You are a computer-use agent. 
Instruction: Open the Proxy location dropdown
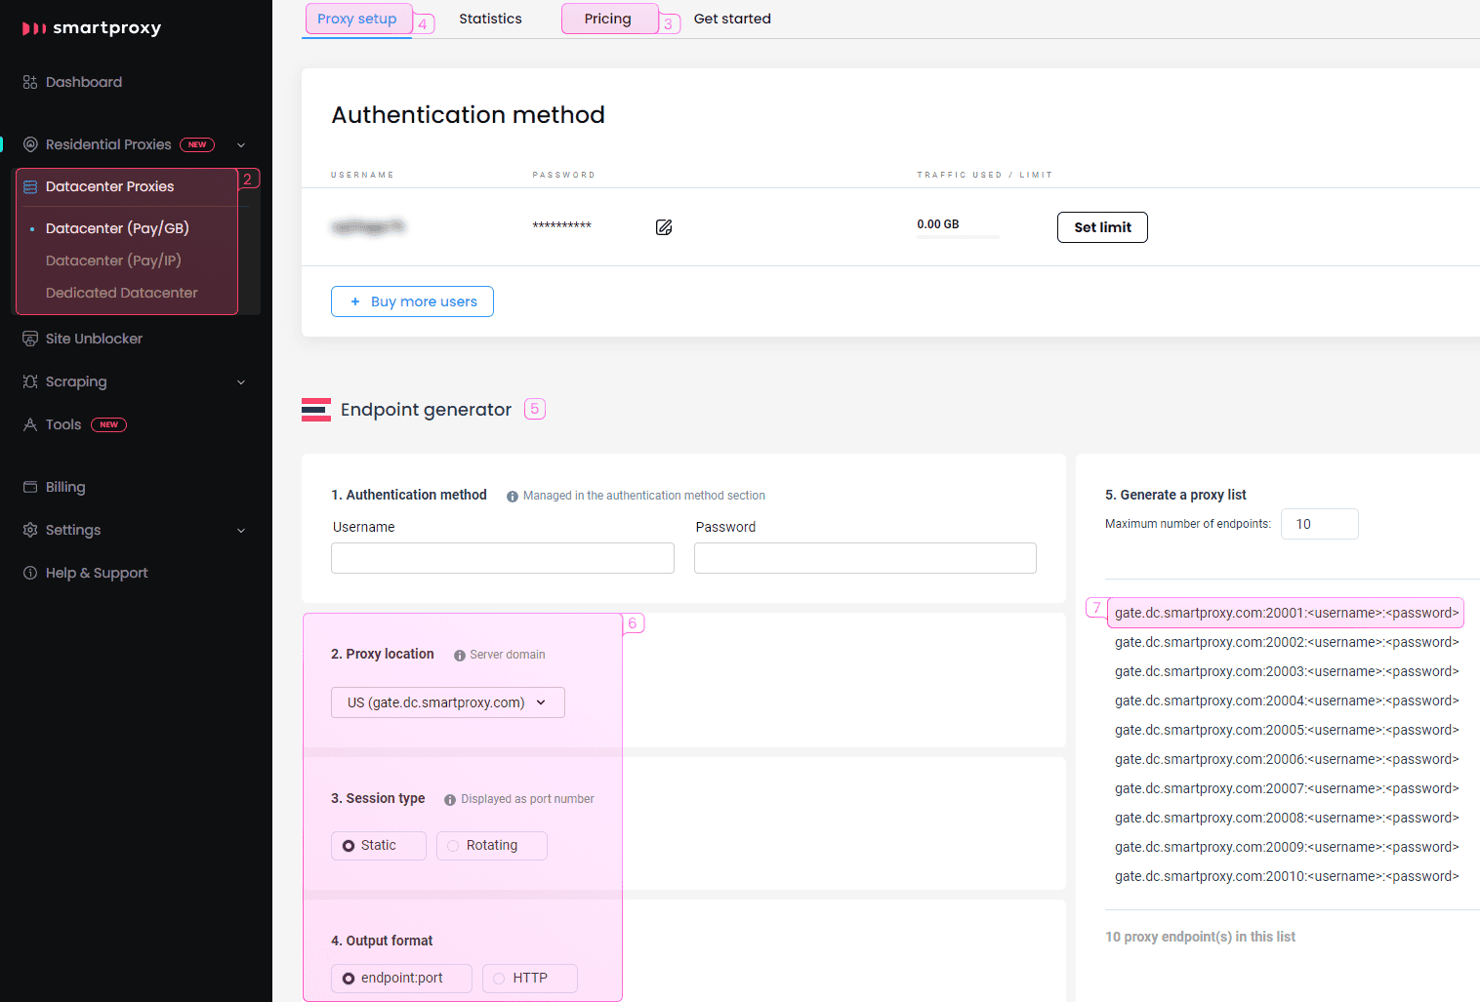click(448, 702)
